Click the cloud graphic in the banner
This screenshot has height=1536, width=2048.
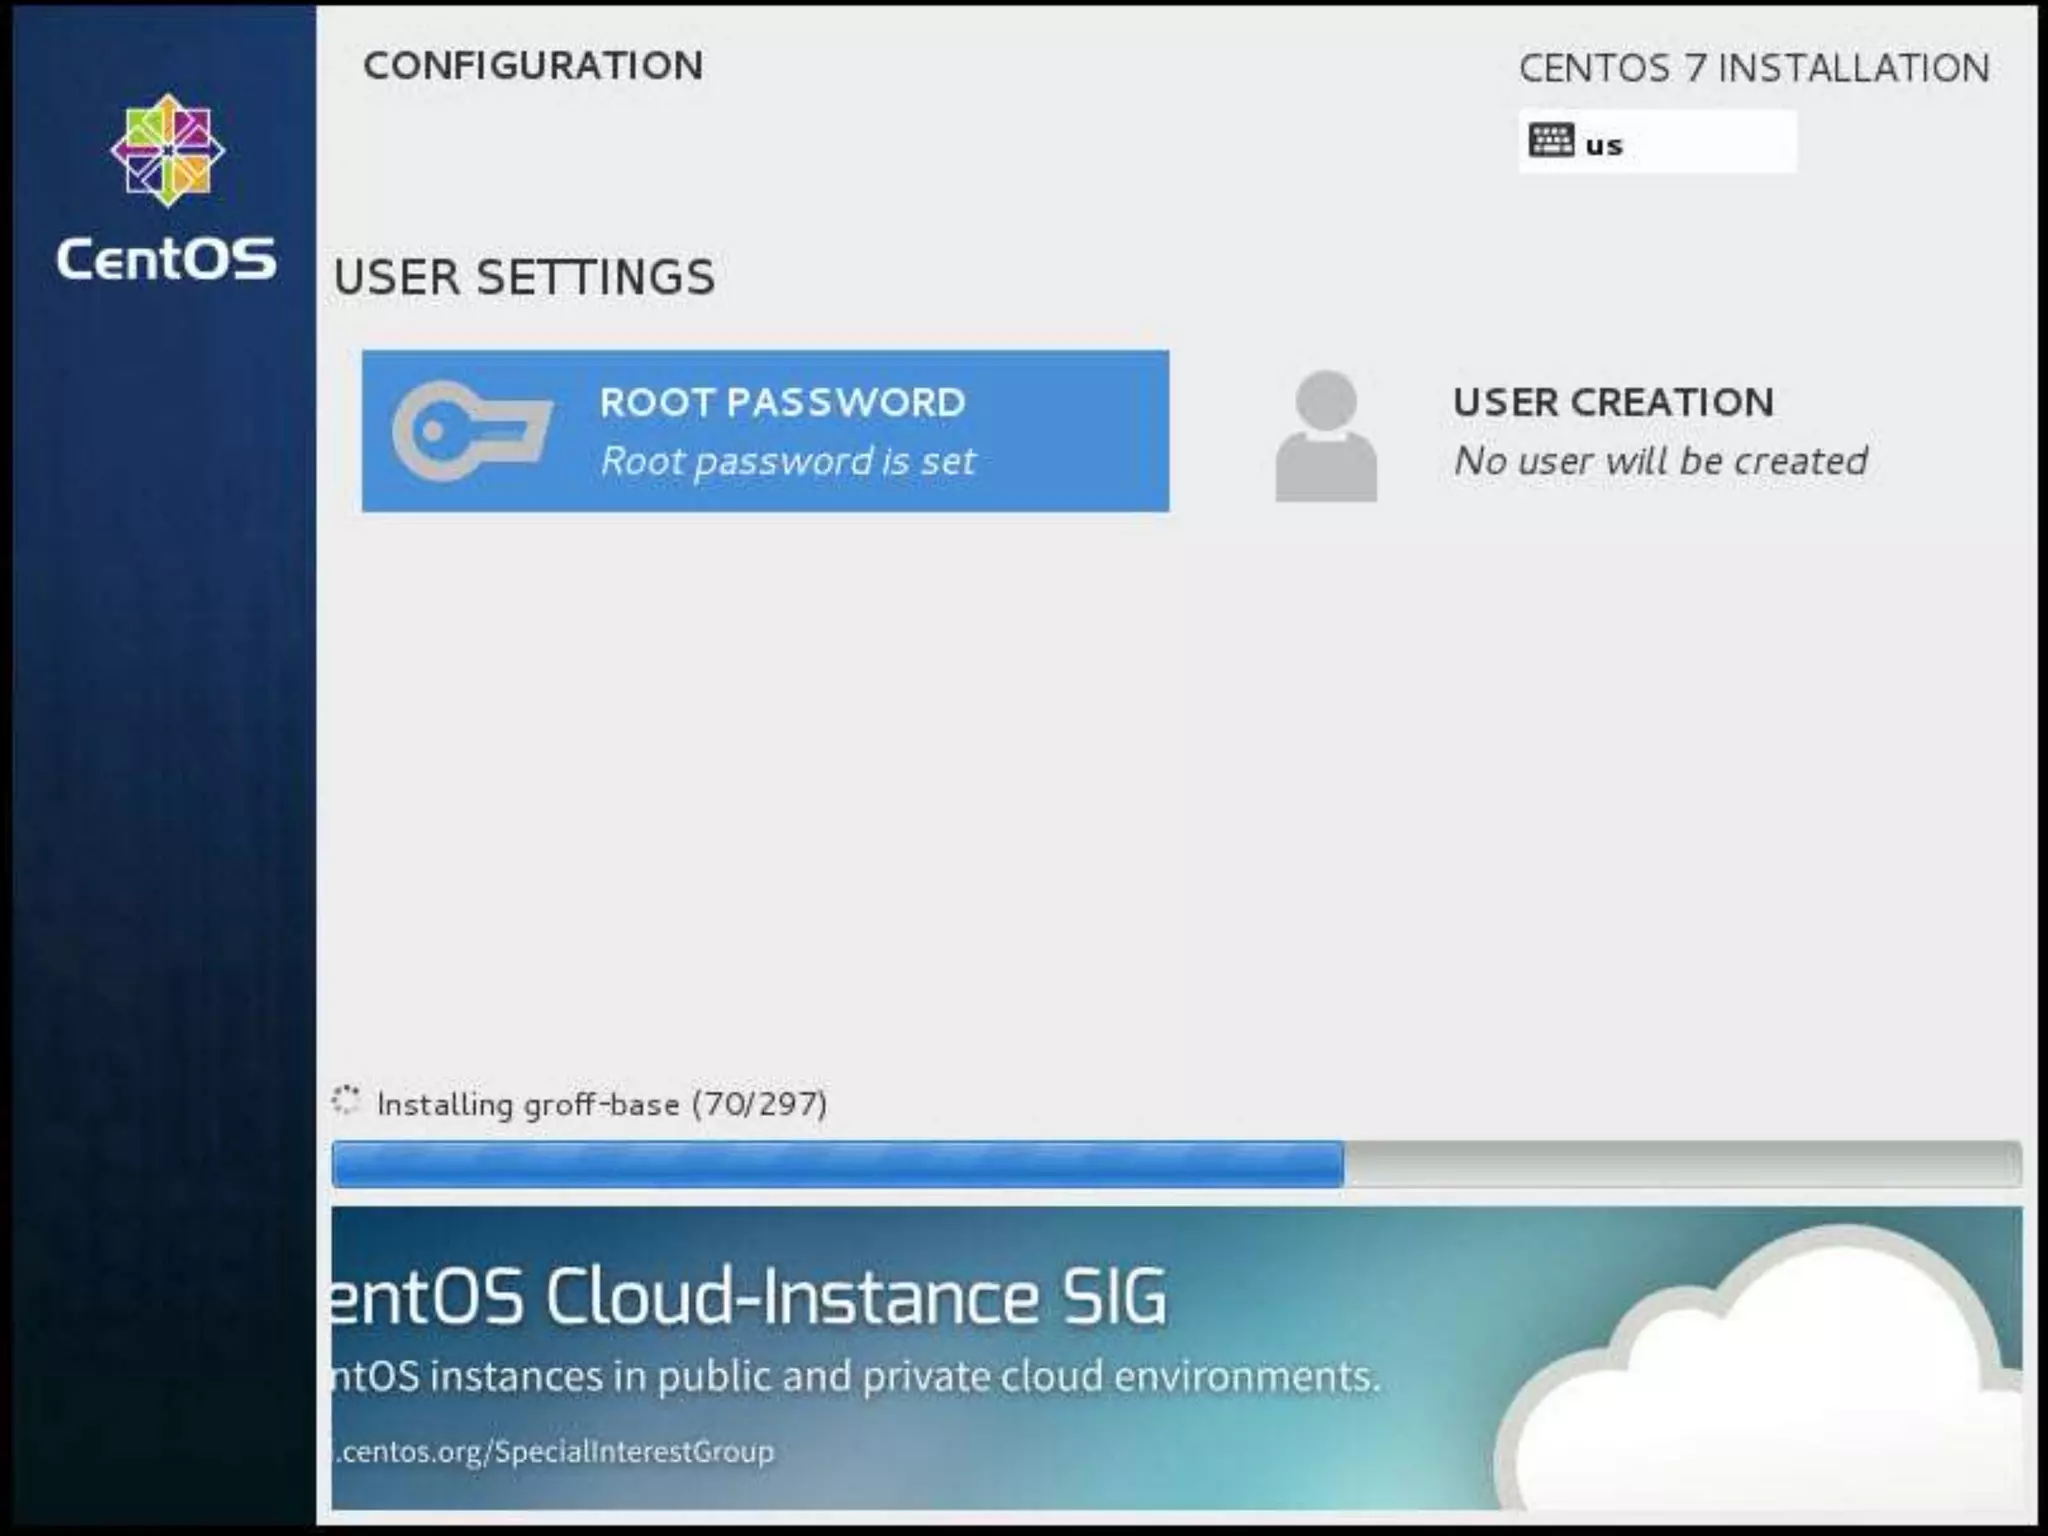1760,1370
